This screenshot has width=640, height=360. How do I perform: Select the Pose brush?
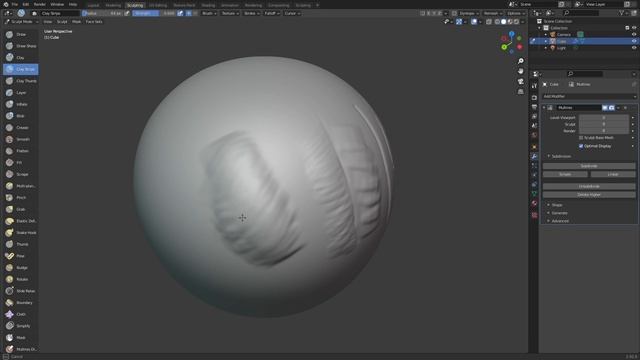(x=20, y=256)
